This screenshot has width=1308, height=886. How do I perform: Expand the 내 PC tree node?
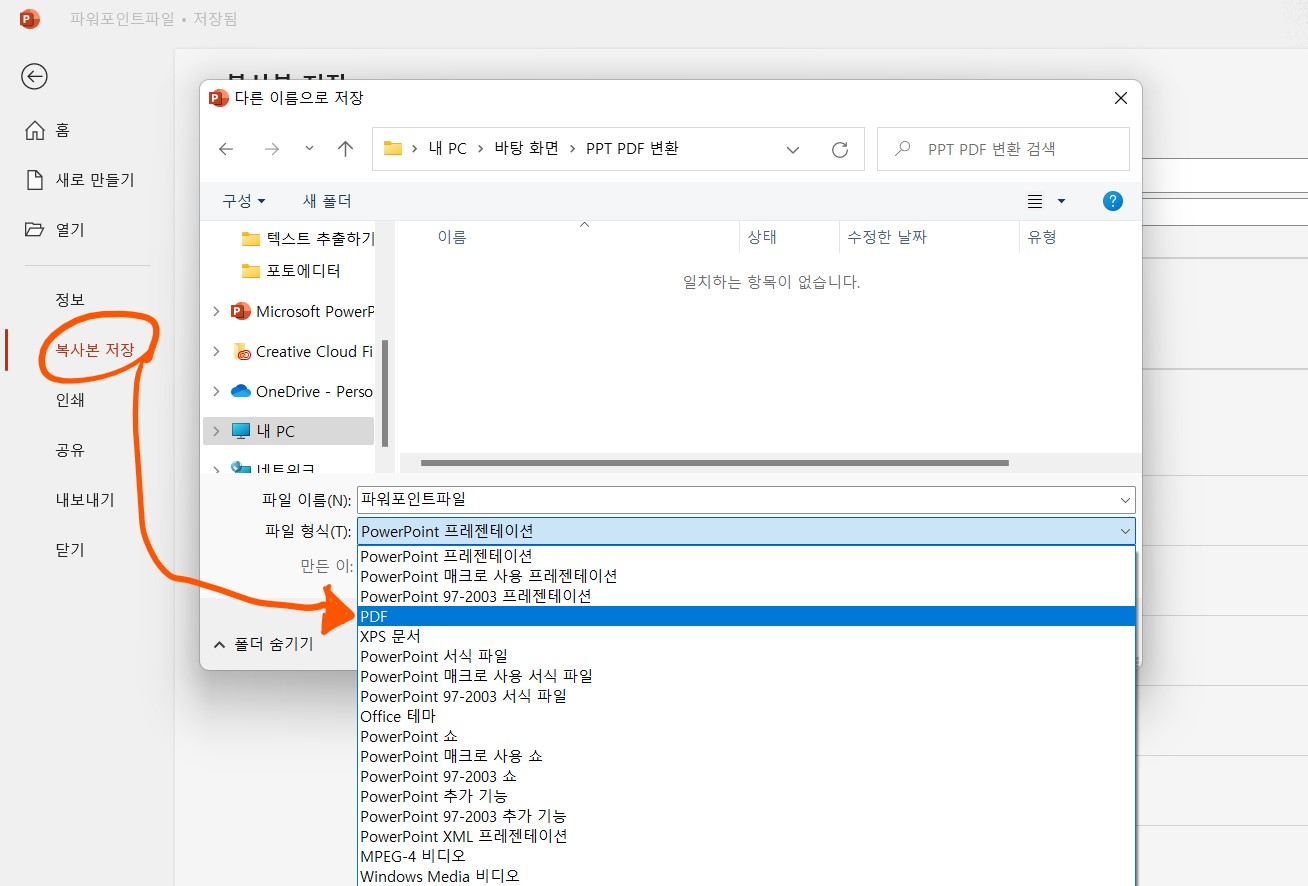click(x=216, y=431)
